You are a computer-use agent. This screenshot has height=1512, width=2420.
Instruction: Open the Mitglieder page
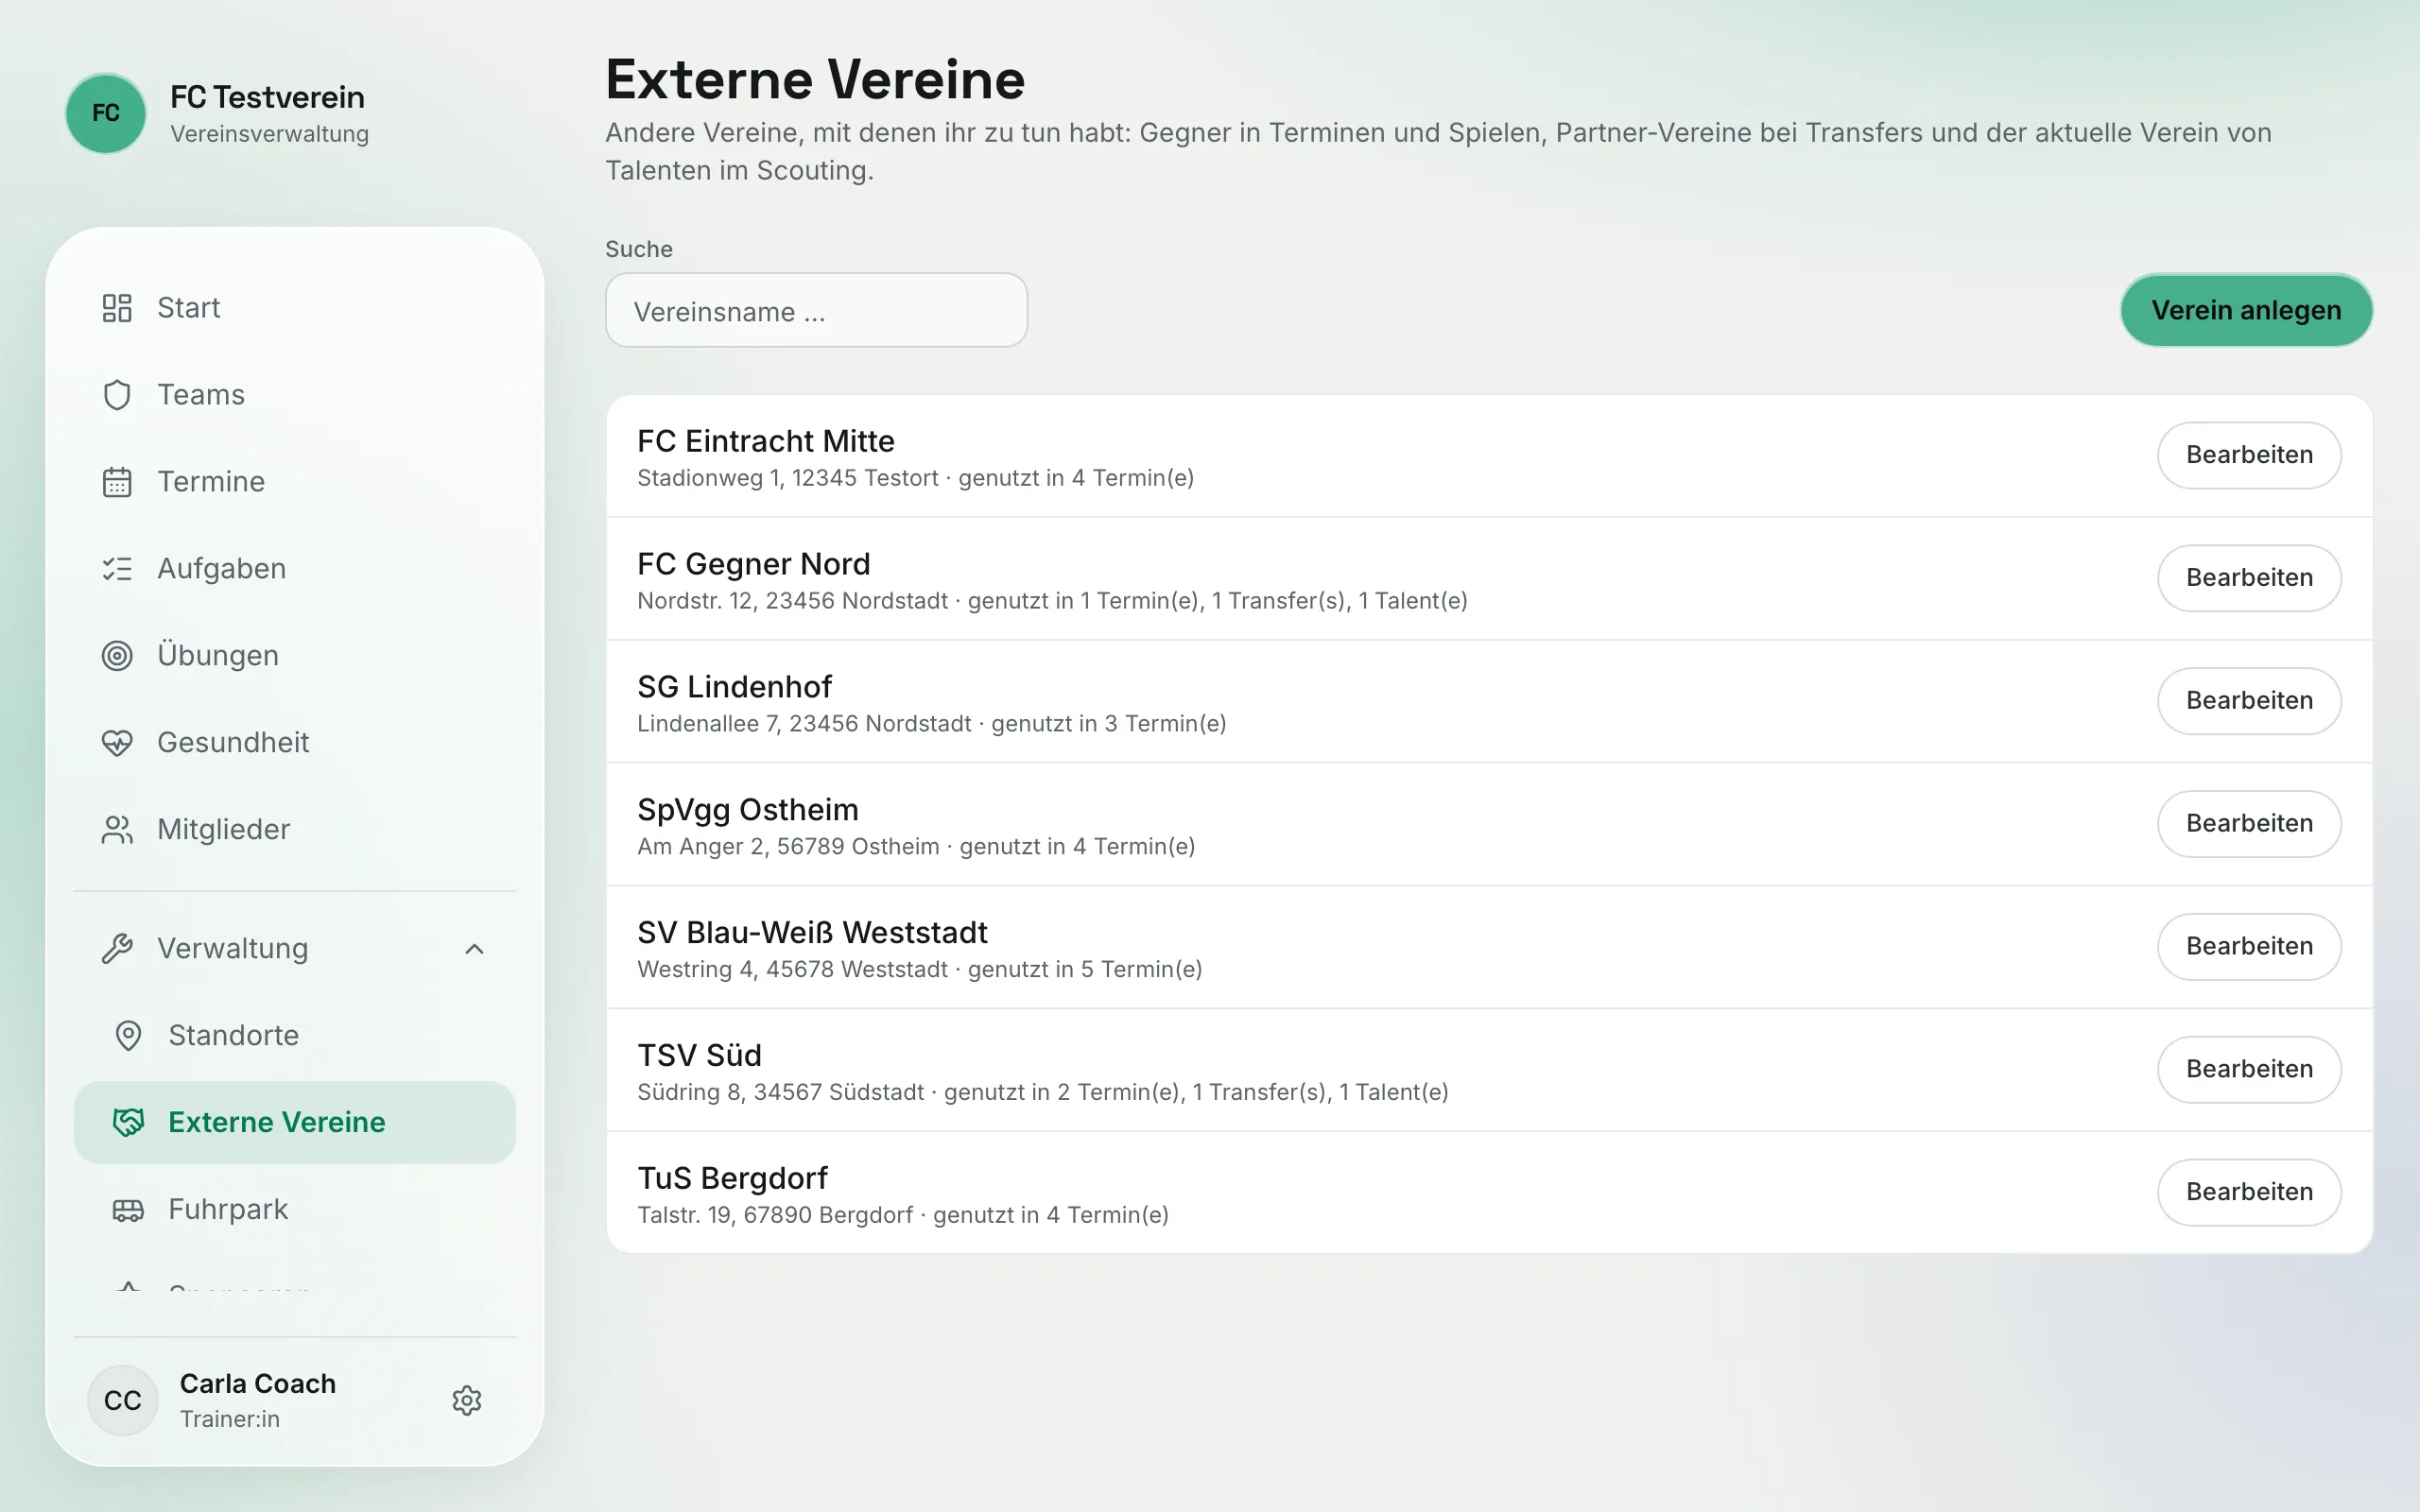[x=295, y=830]
